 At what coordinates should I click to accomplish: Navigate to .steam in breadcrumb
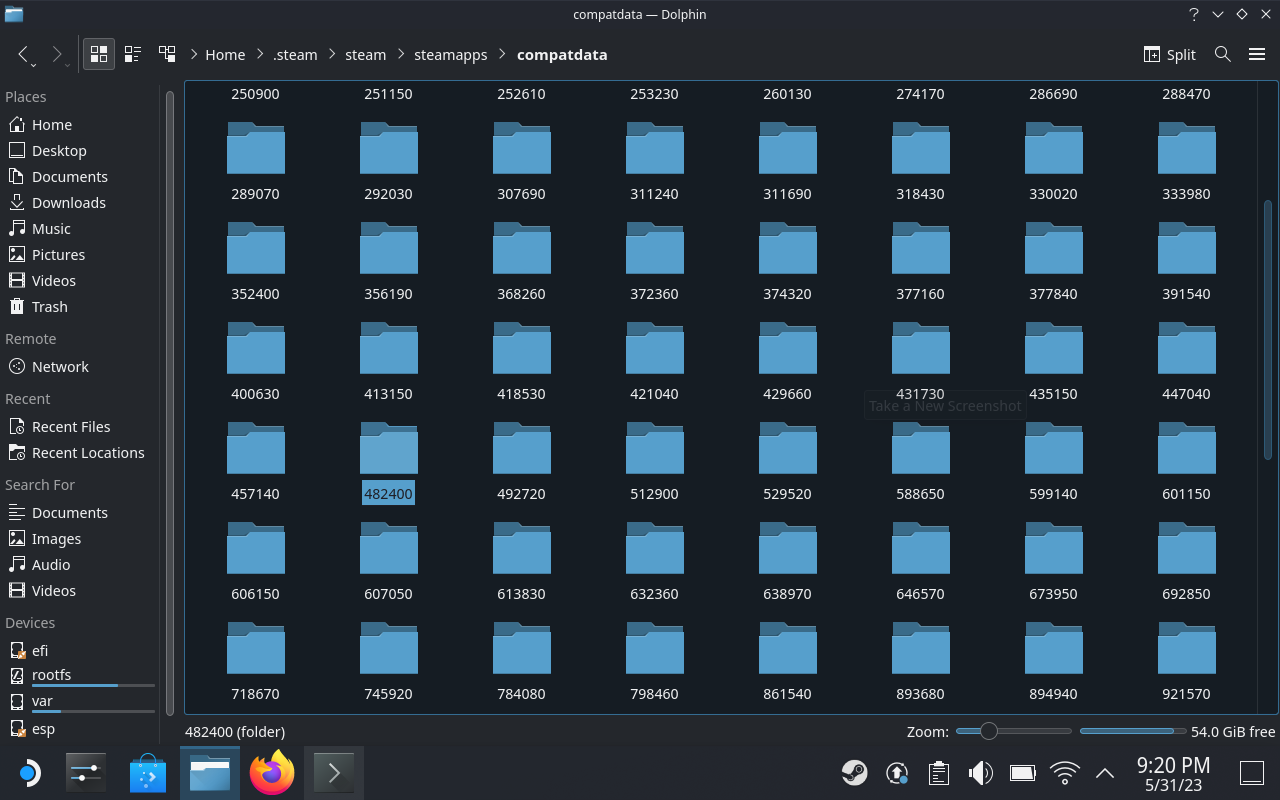tap(295, 55)
